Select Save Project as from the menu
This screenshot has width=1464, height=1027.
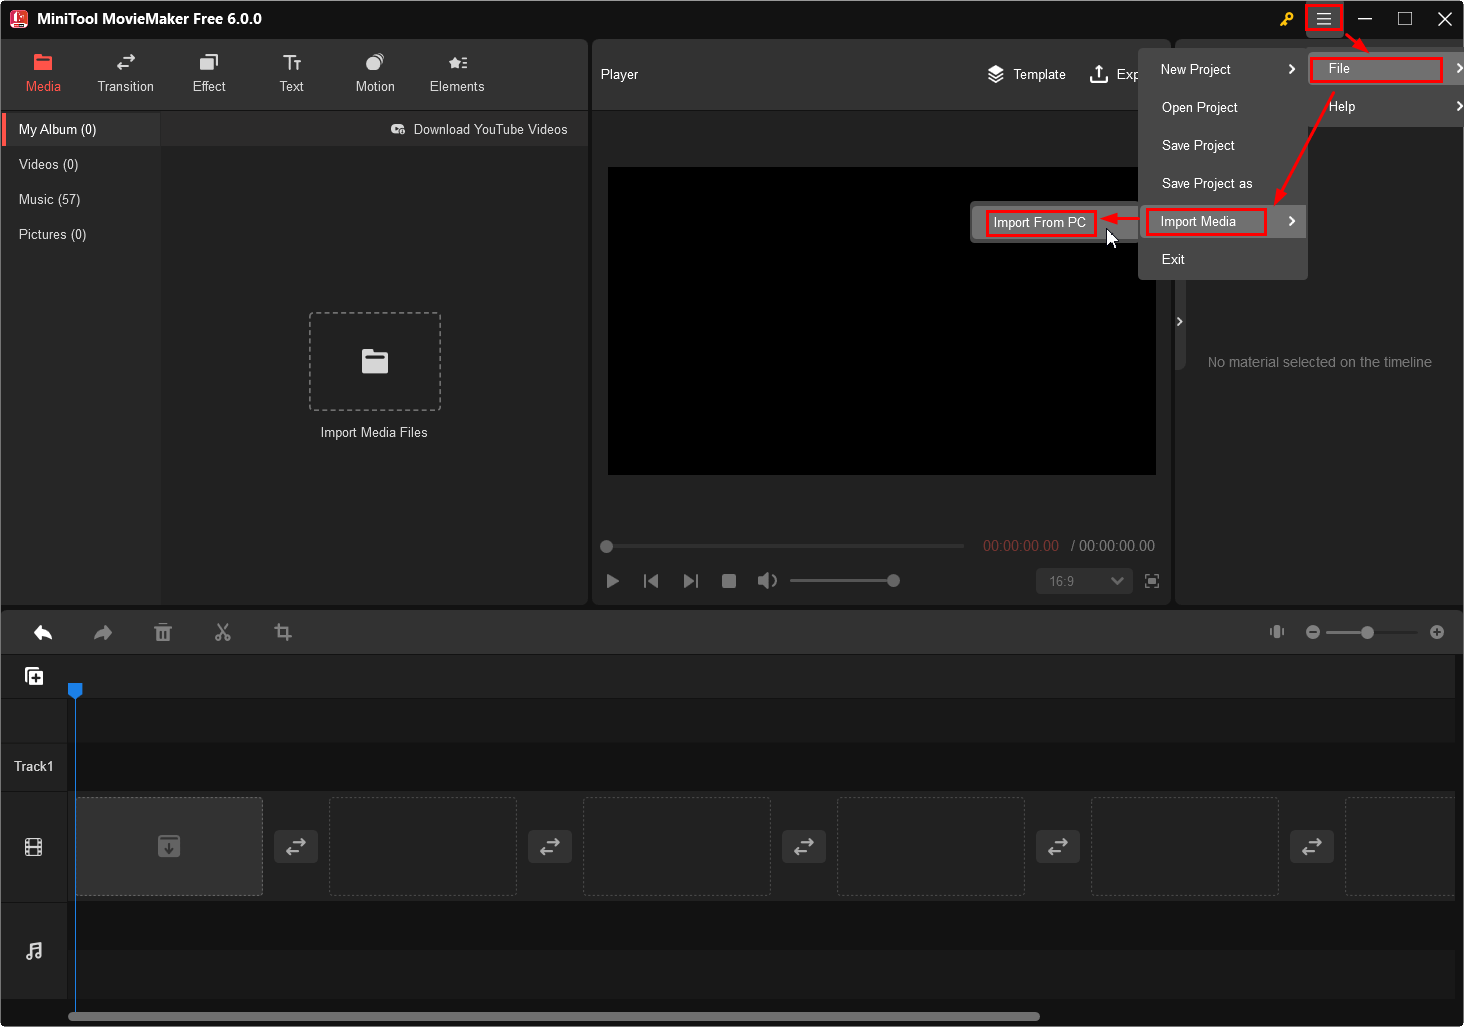pyautogui.click(x=1207, y=183)
